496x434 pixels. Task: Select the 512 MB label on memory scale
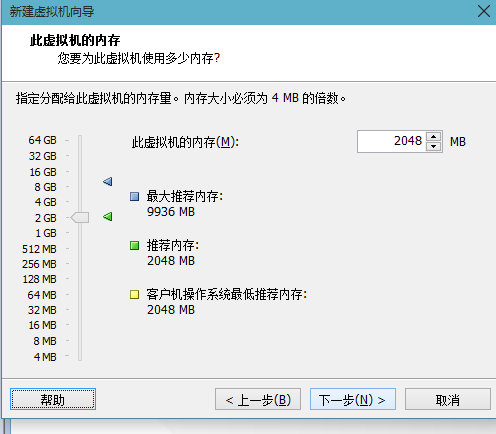click(x=39, y=249)
